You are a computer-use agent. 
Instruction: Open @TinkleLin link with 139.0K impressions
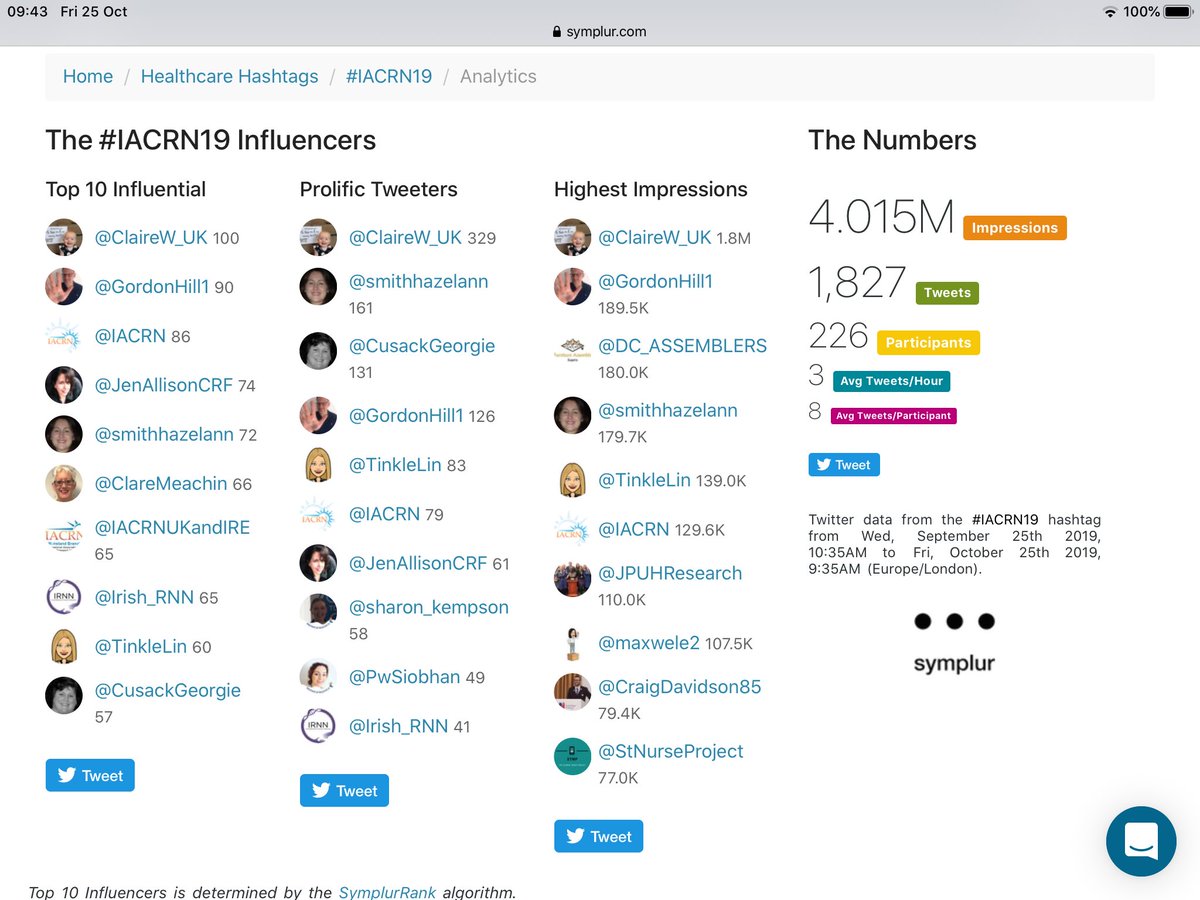pyautogui.click(x=644, y=480)
